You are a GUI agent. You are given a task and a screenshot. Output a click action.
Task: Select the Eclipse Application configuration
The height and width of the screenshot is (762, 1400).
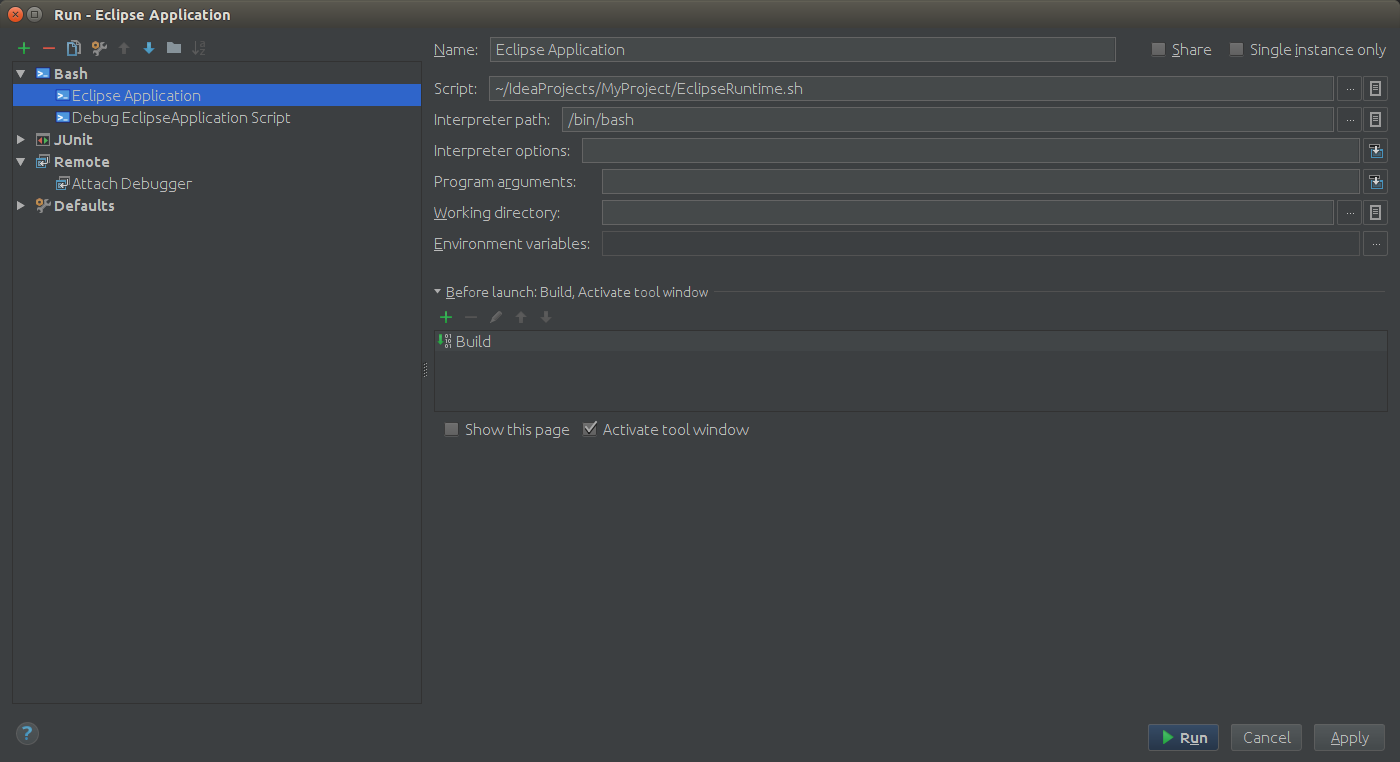[217, 95]
